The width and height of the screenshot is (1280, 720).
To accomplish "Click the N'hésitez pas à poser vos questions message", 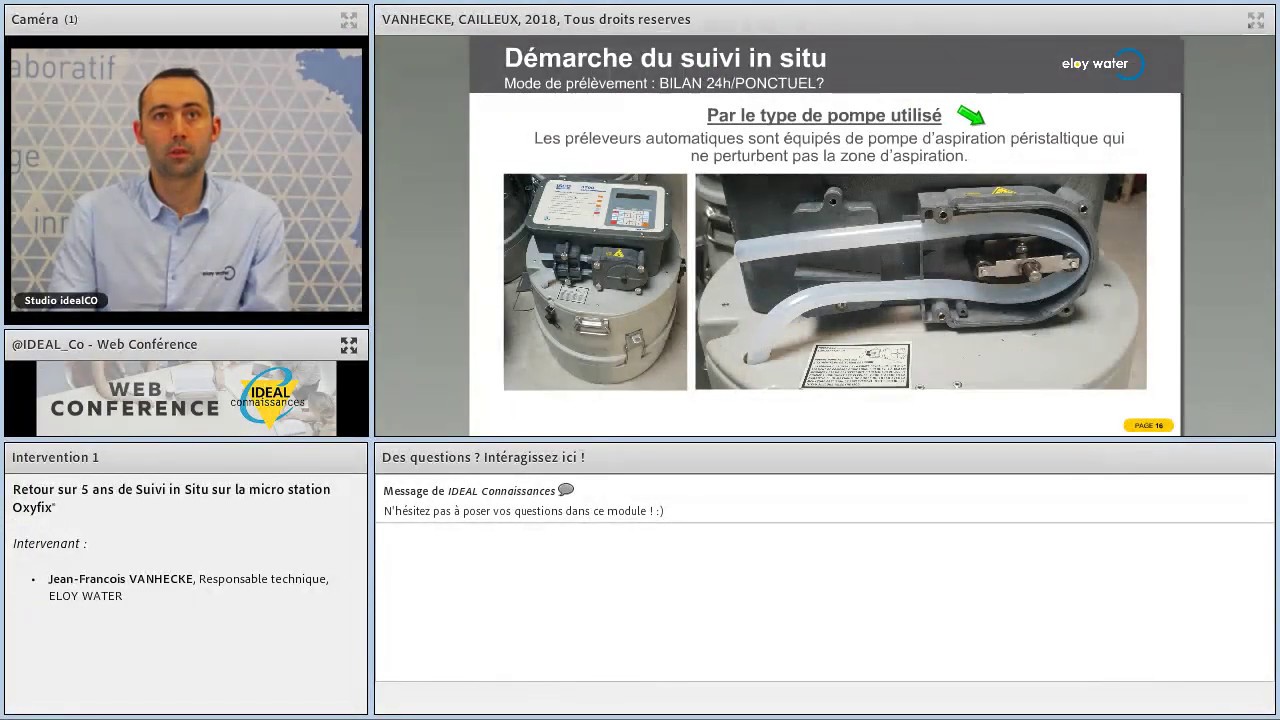I will 523,511.
